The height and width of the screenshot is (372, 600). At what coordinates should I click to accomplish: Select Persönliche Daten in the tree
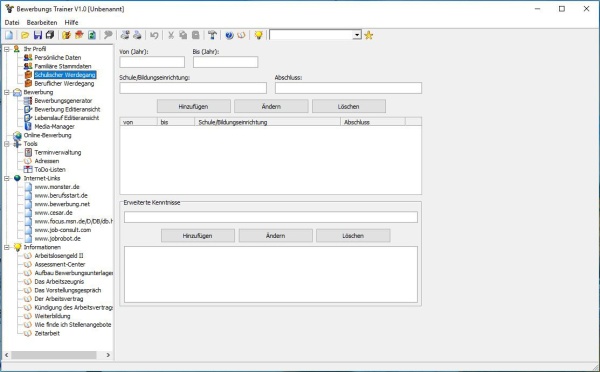(58, 57)
